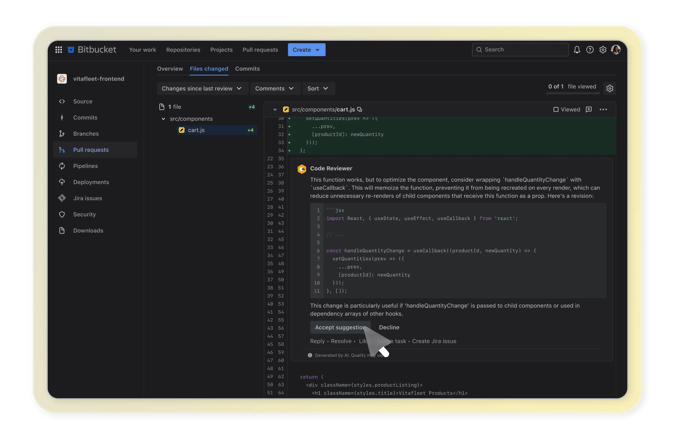
Task: Click the Pipelines sidebar icon
Action: tap(62, 166)
